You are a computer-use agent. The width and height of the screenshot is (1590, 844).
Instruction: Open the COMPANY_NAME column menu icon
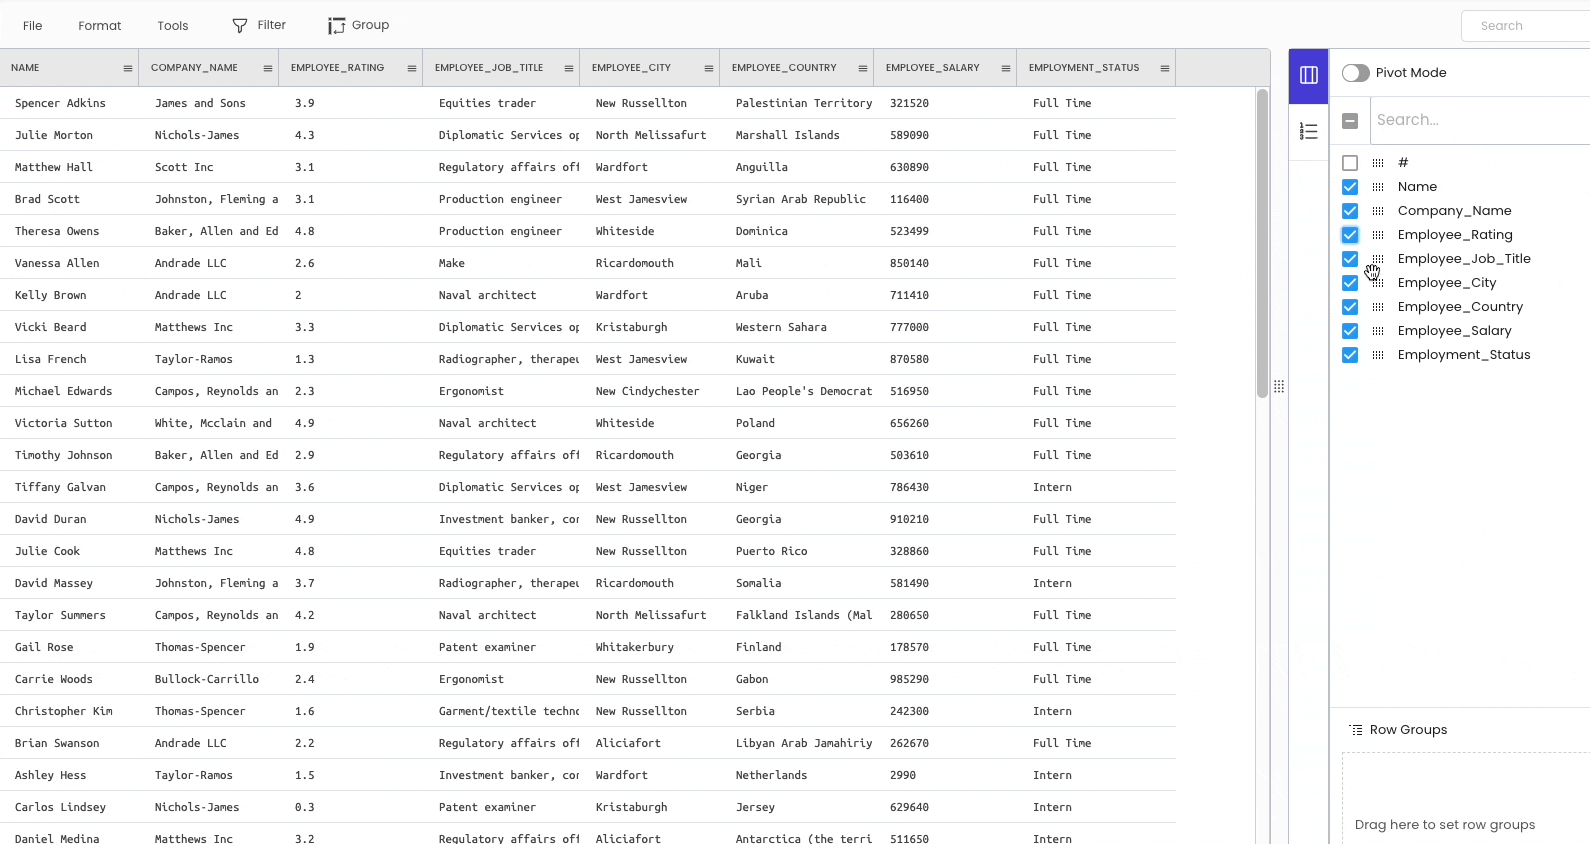pos(267,68)
